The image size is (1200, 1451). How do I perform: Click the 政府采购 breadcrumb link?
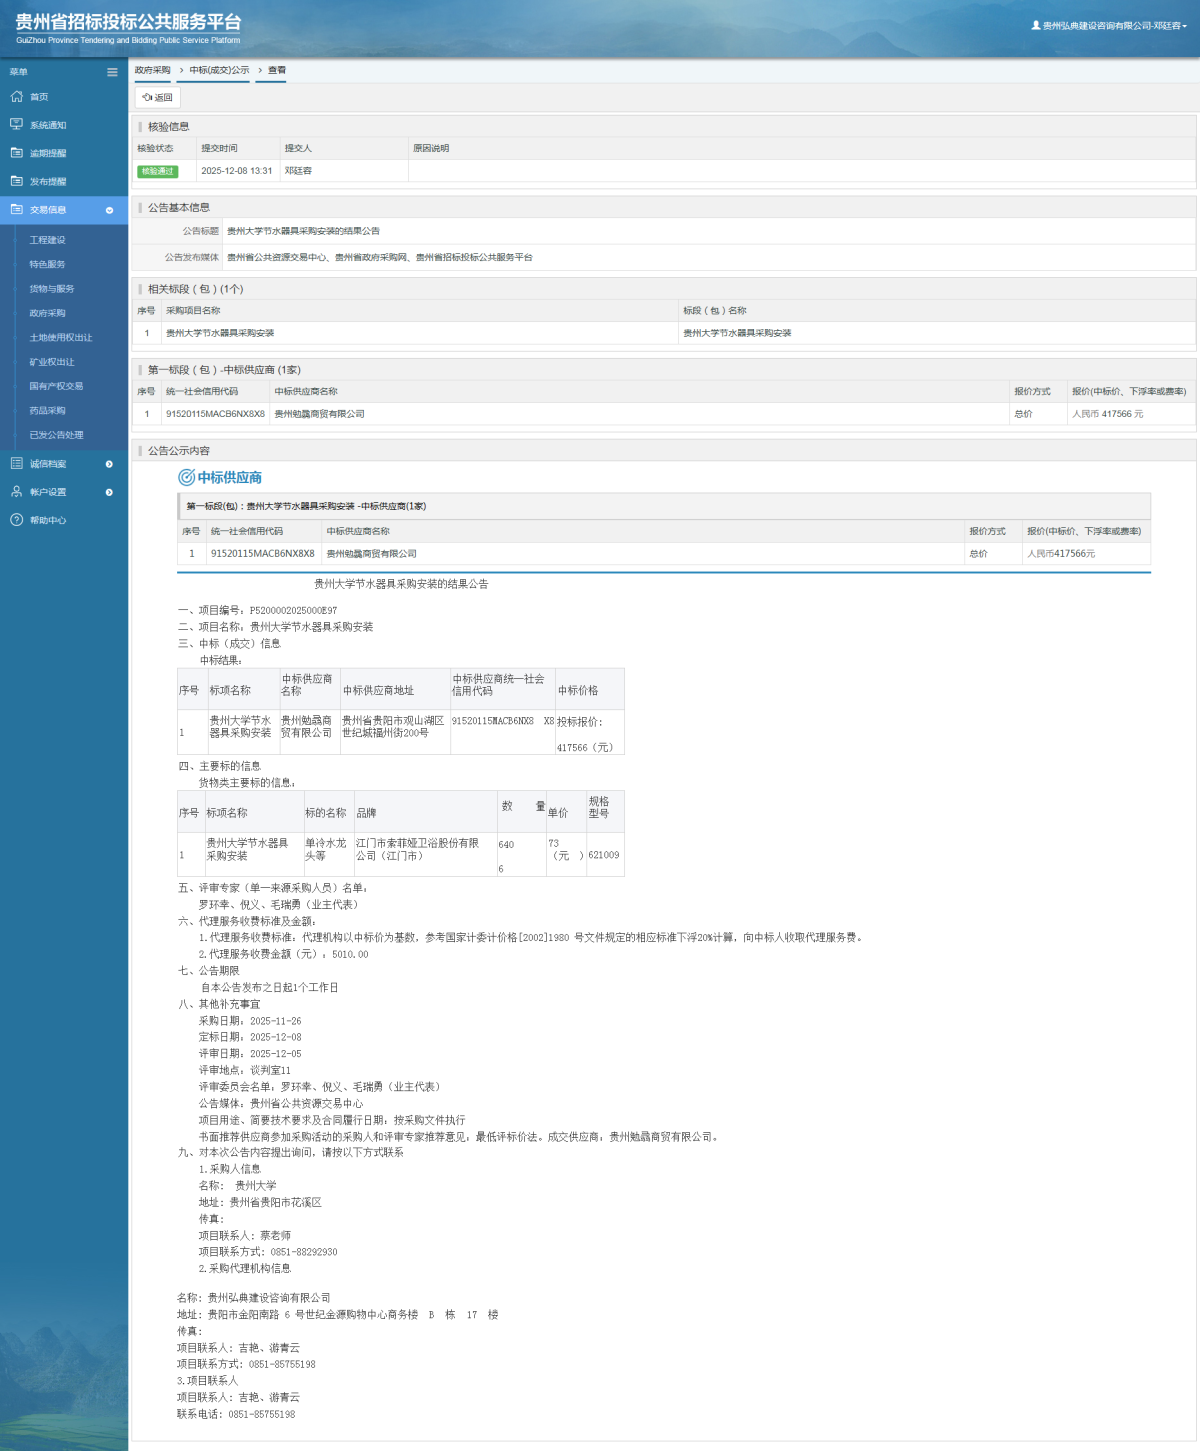pos(152,70)
